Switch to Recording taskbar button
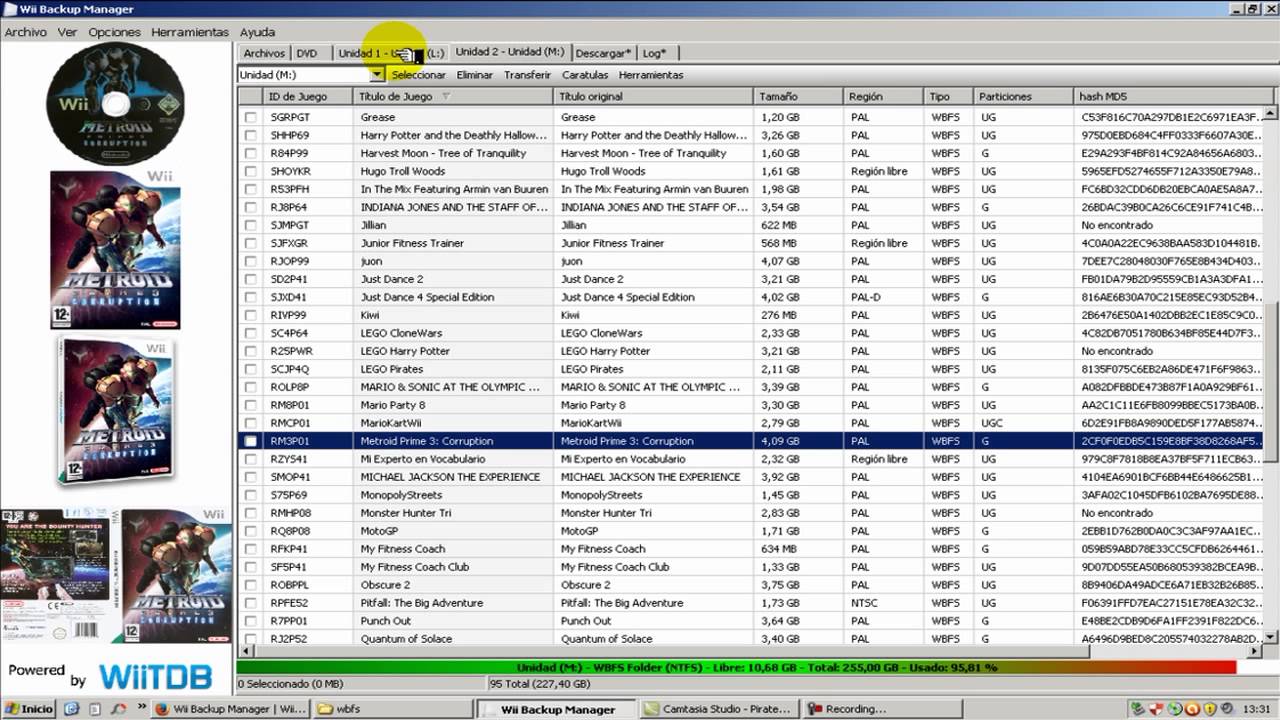The width and height of the screenshot is (1280, 720). point(880,709)
